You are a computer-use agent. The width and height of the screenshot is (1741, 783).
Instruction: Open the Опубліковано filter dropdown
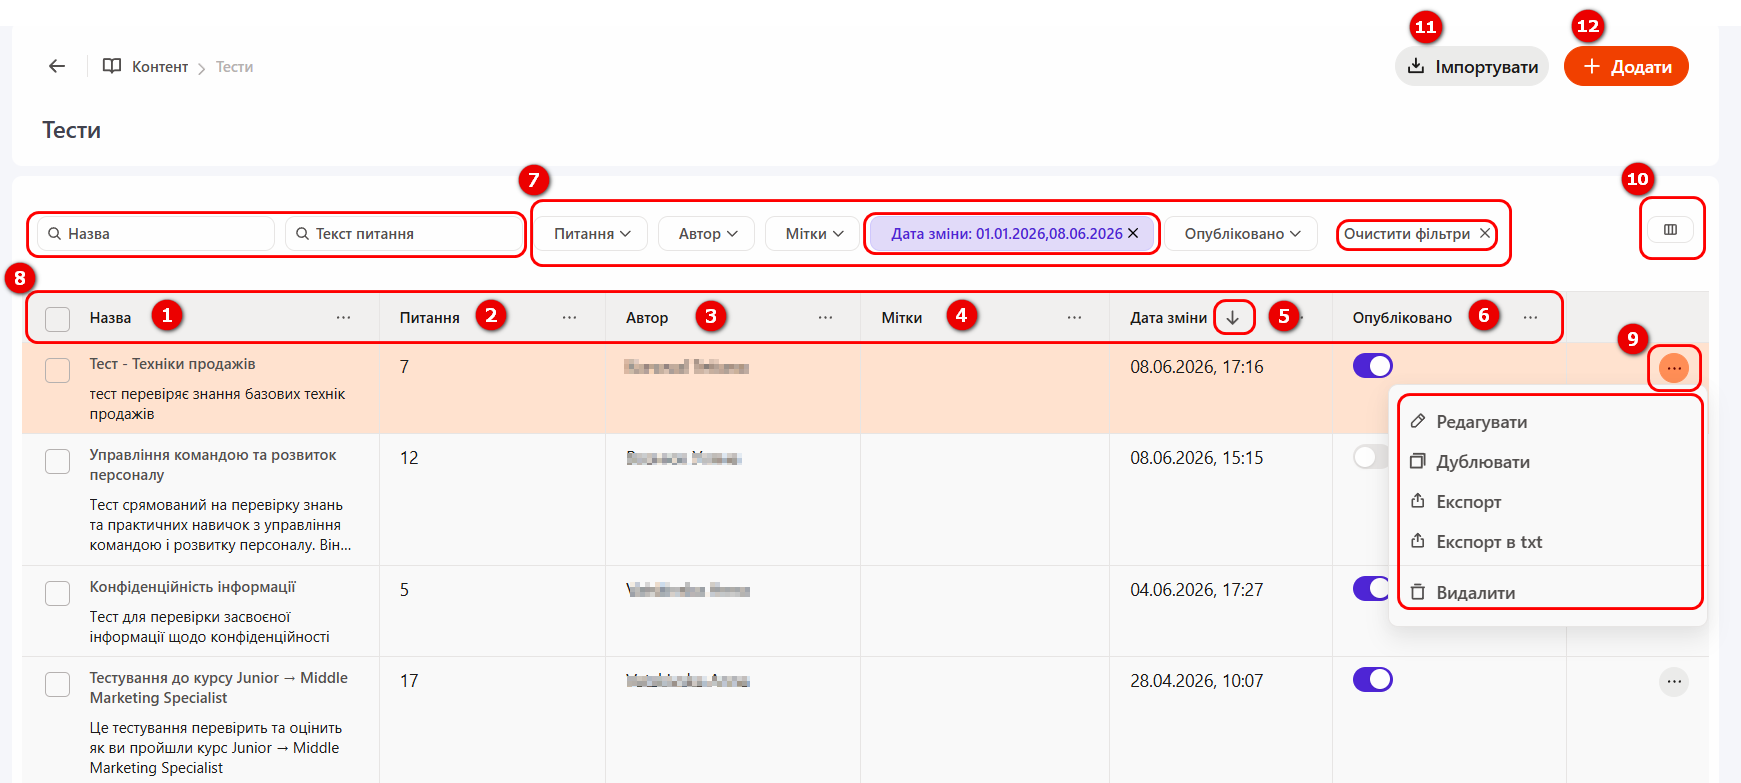(x=1242, y=234)
